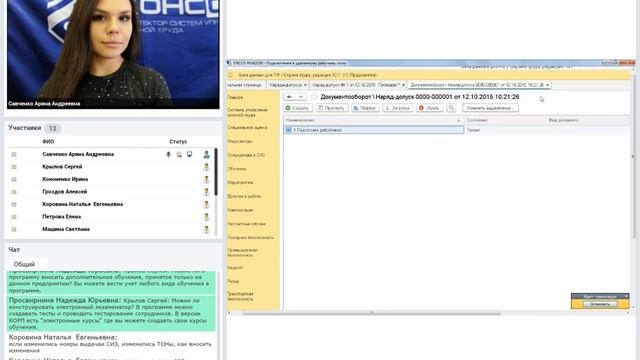Click the magnifier search icon in the 1C toolbar
The height and width of the screenshot is (360, 640).
pos(451,108)
